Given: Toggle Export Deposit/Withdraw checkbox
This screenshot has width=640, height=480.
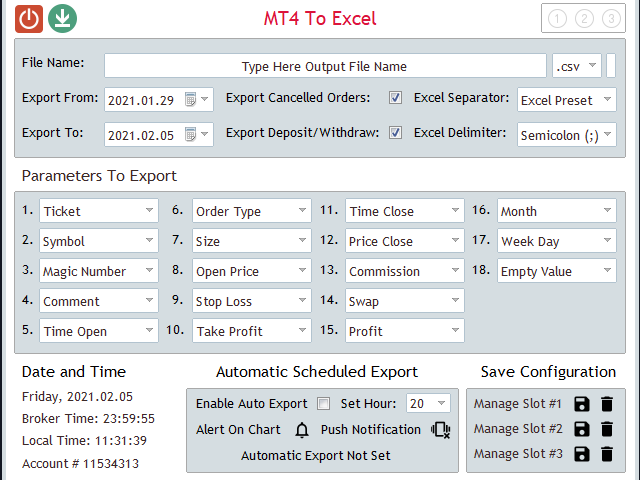Looking at the screenshot, I should pos(395,133).
